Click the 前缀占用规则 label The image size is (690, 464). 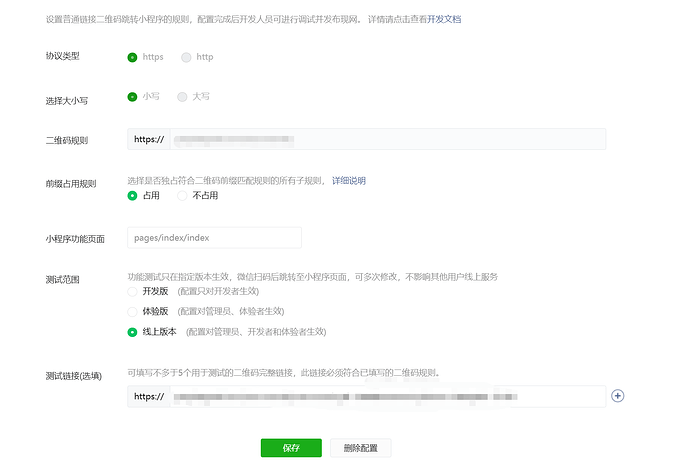tap(71, 184)
